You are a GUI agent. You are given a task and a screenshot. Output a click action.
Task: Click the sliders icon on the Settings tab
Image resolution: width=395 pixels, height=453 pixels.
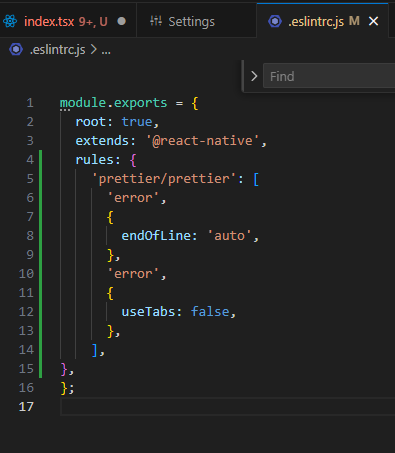pyautogui.click(x=156, y=21)
